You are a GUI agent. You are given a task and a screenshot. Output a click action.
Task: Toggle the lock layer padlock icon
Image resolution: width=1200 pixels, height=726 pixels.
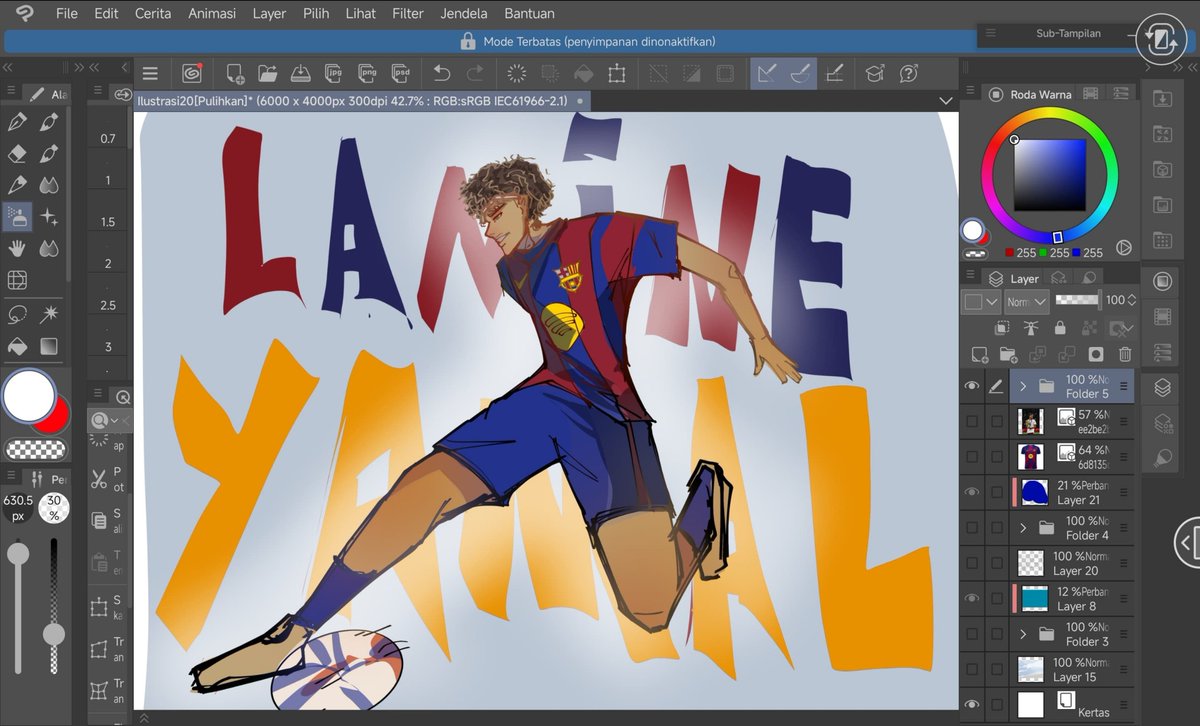(1060, 328)
